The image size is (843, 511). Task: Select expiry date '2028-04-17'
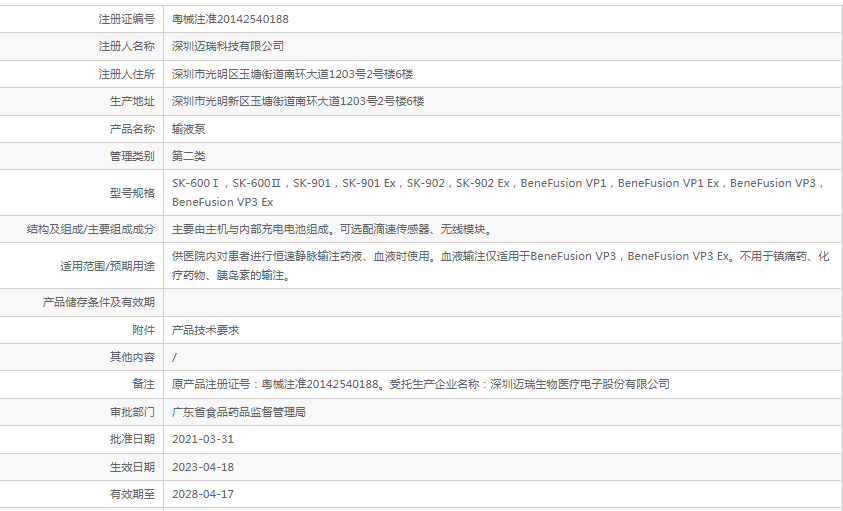(x=203, y=494)
